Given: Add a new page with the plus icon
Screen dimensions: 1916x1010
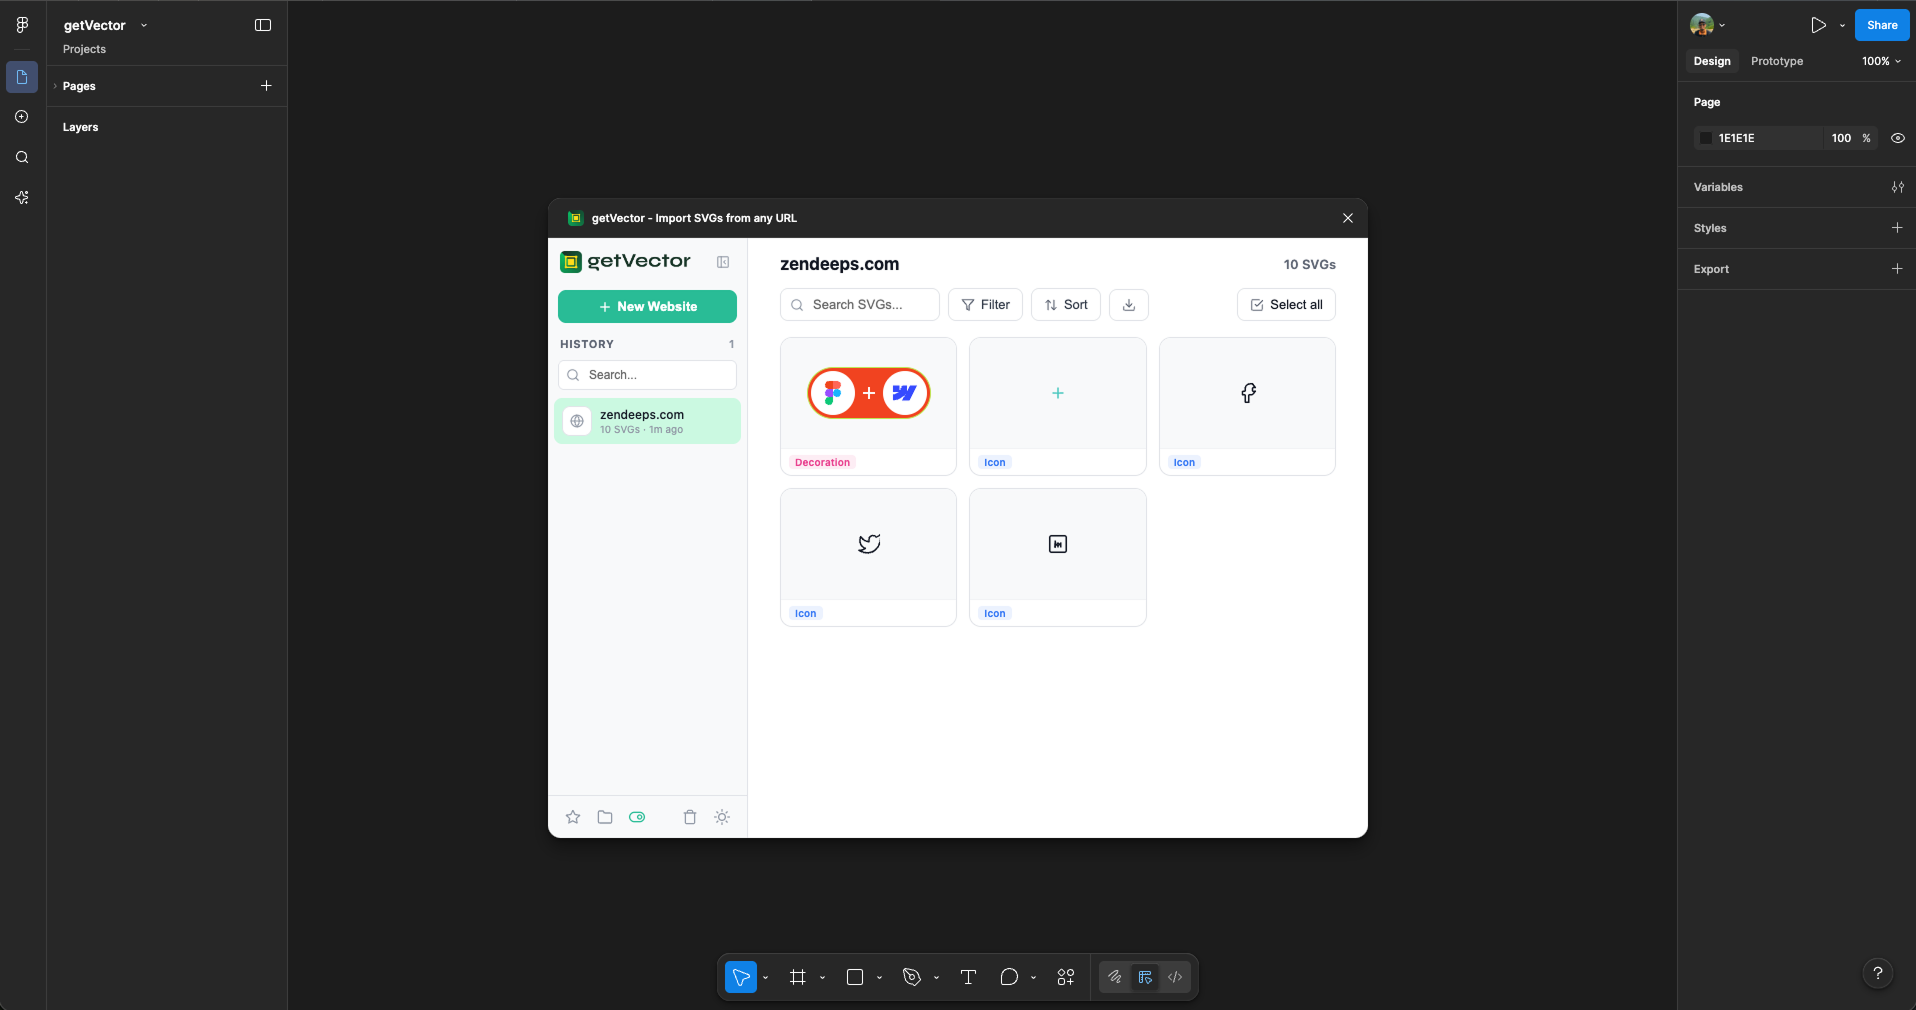Looking at the screenshot, I should pyautogui.click(x=266, y=86).
